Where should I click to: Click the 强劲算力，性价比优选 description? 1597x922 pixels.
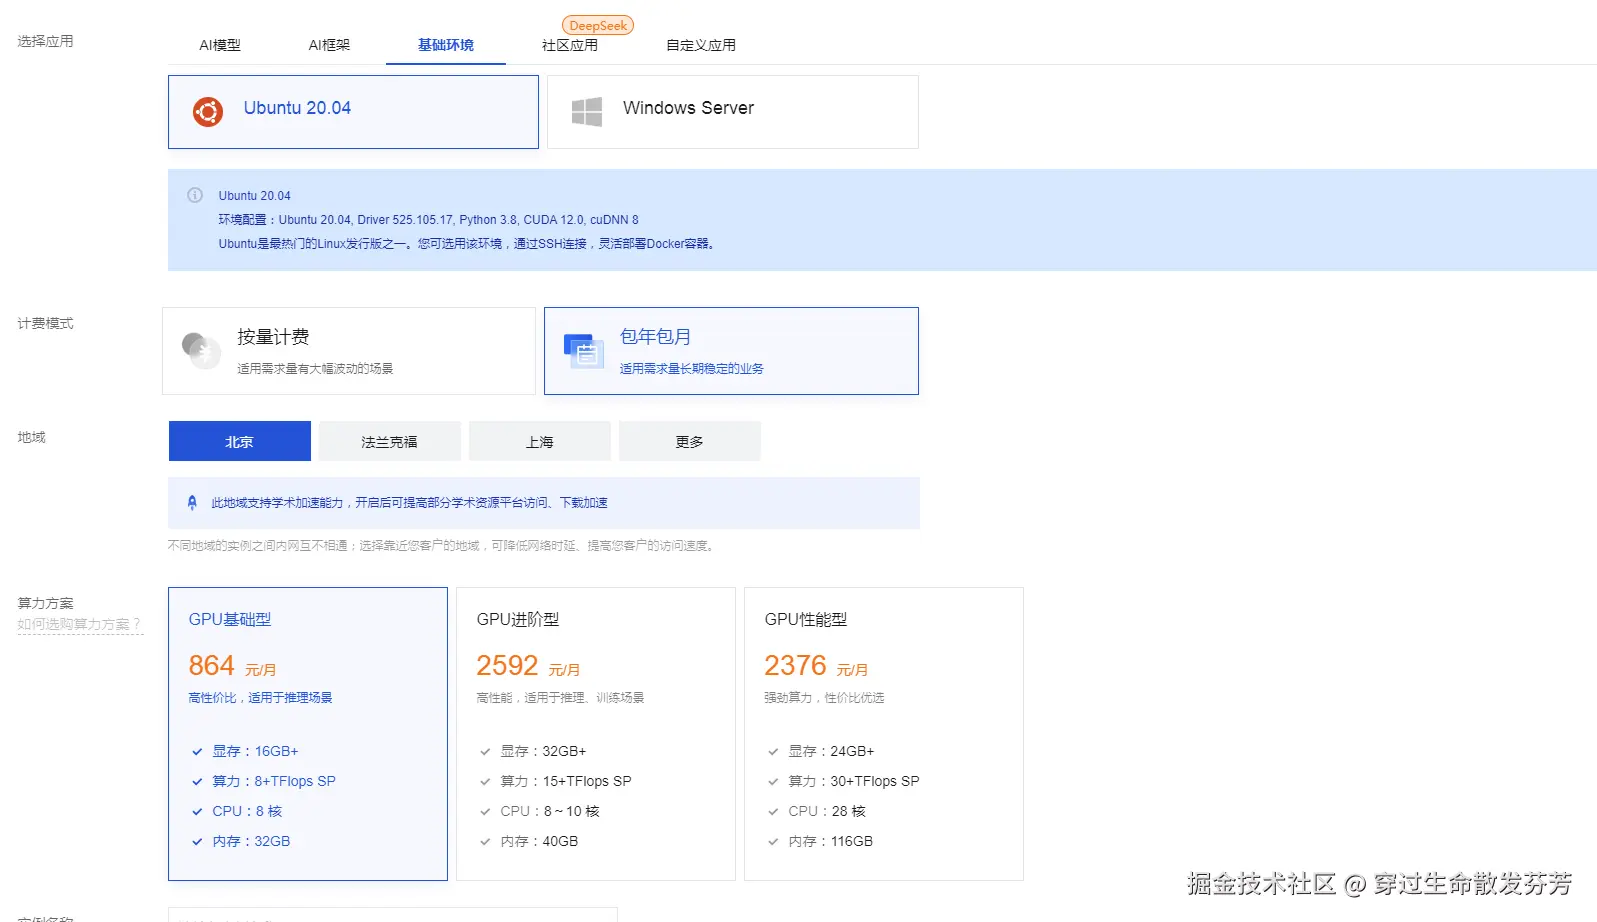pos(824,698)
